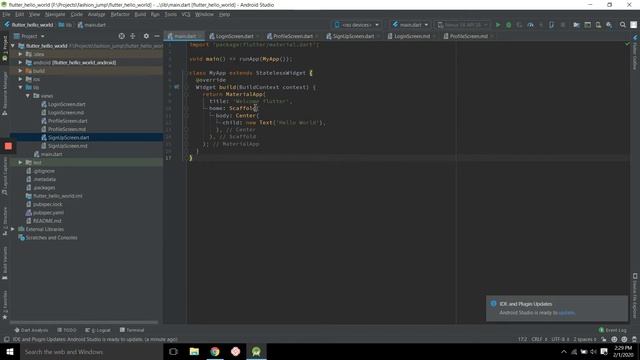Image resolution: width=640 pixels, height=360 pixels.
Task: Open the Tools menu
Action: pyautogui.click(x=171, y=14)
